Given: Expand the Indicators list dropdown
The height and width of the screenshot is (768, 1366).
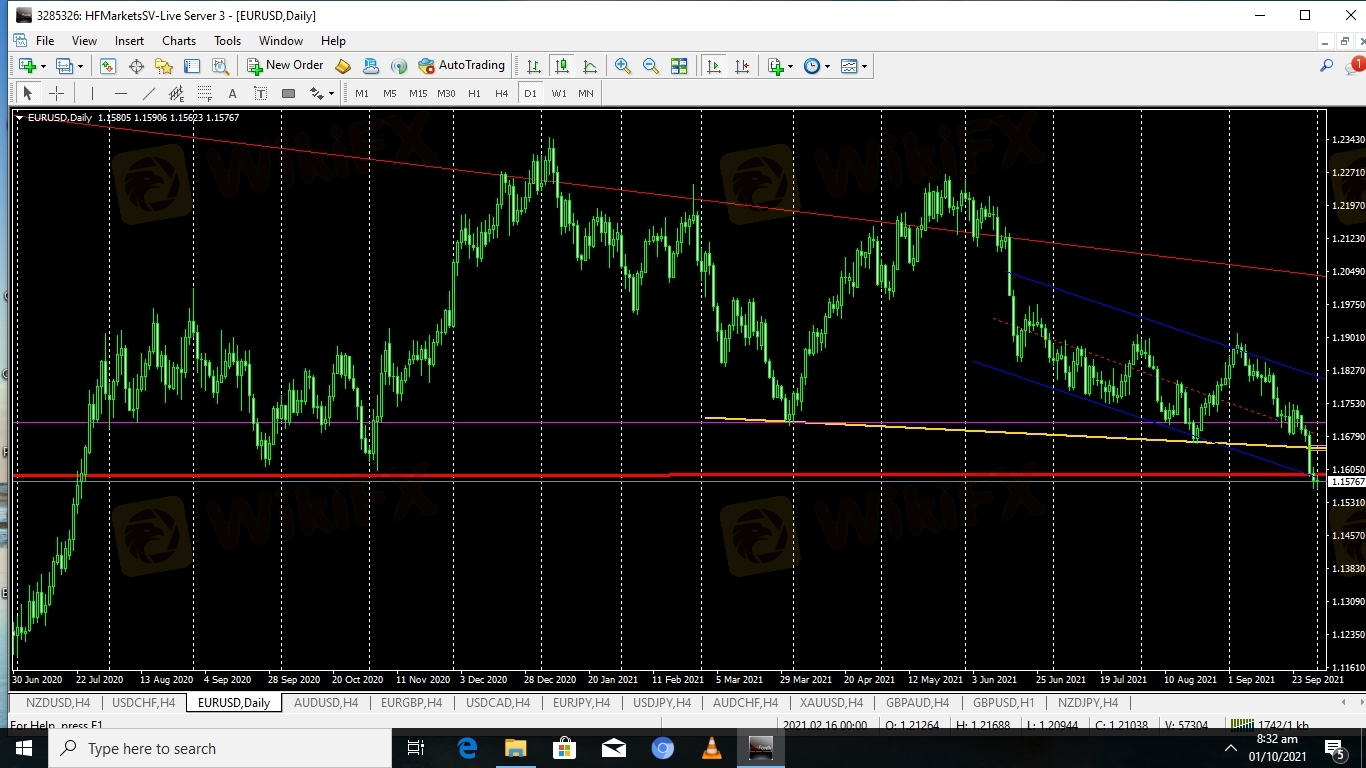Looking at the screenshot, I should pyautogui.click(x=791, y=67).
